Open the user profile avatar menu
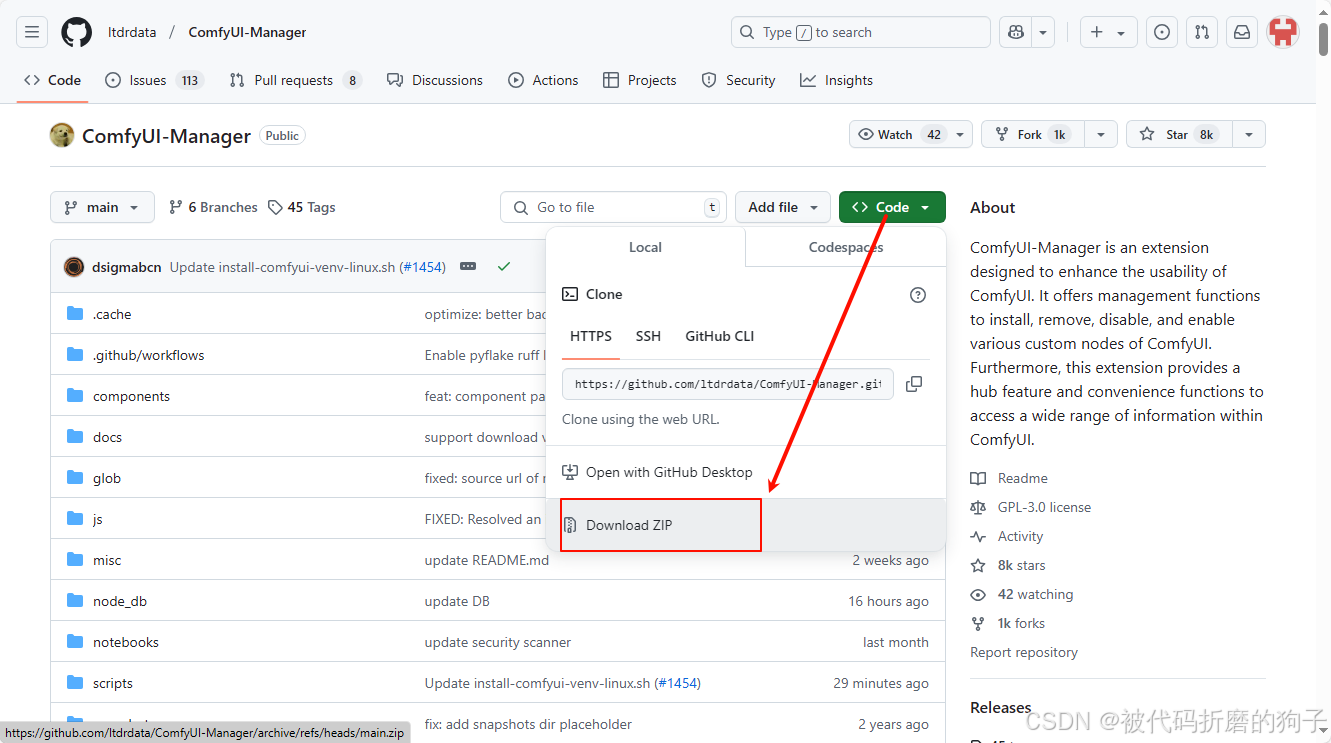 (x=1283, y=32)
